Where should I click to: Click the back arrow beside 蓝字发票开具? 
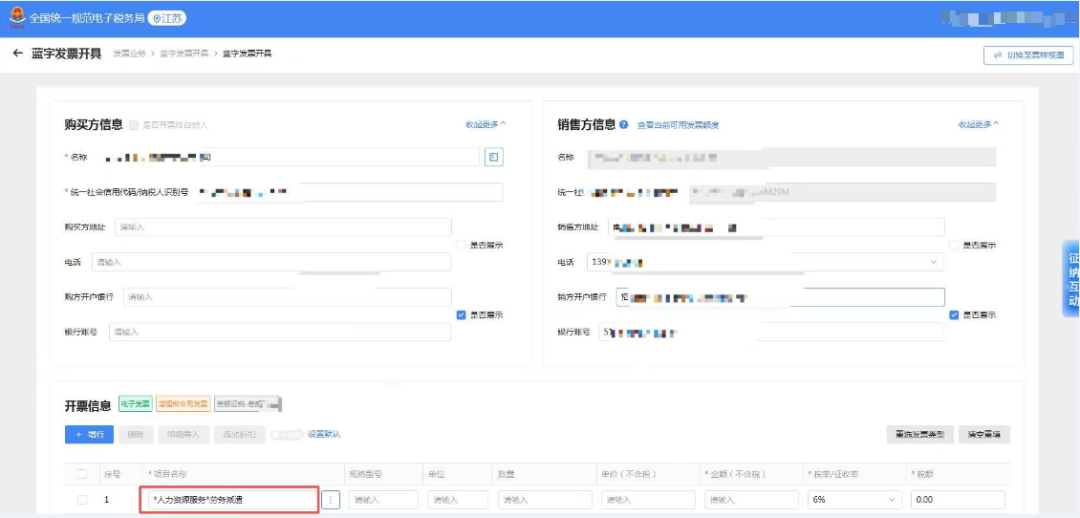click(x=17, y=53)
